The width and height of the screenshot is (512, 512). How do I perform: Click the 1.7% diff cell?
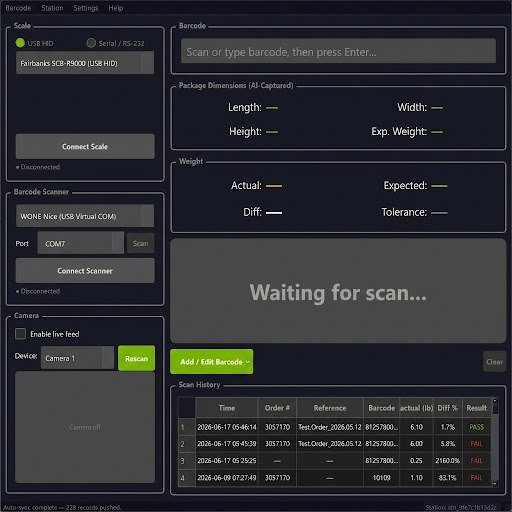448,427
